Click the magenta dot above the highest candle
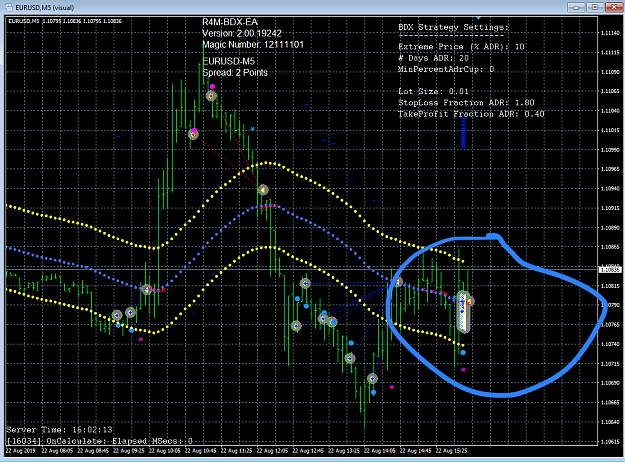Image resolution: width=625 pixels, height=462 pixels. point(212,87)
